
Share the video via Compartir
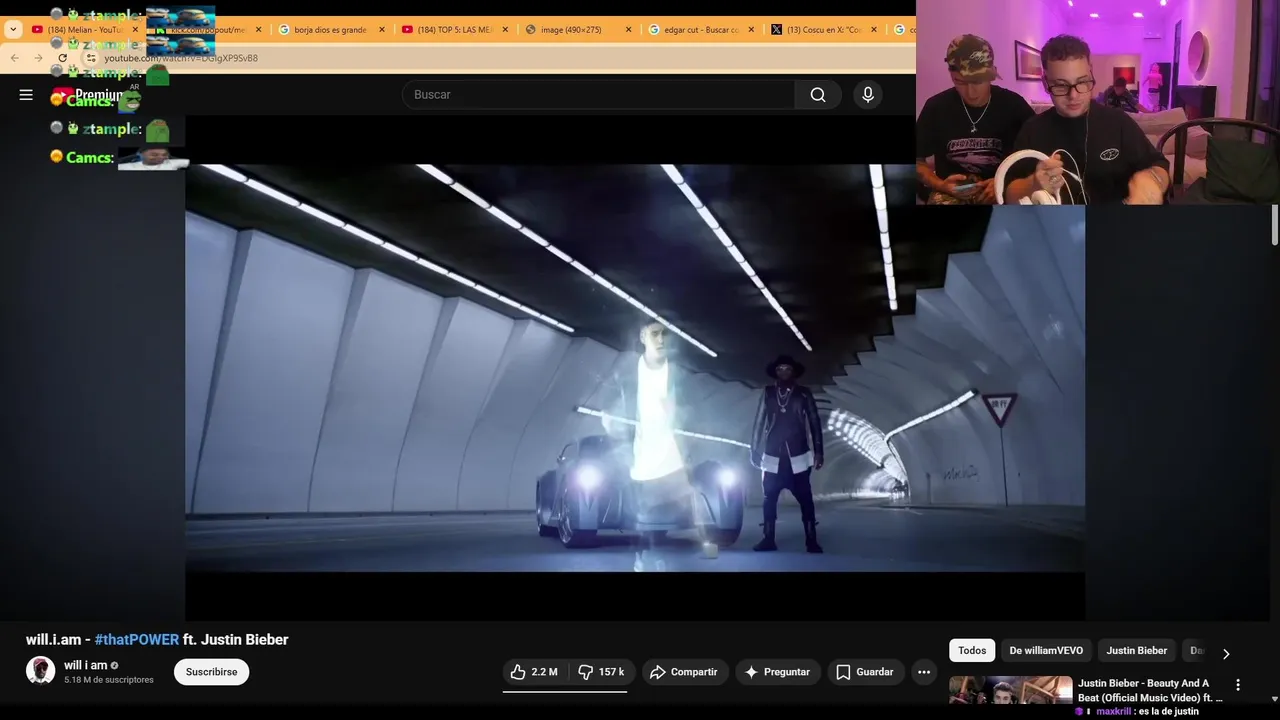coord(684,672)
